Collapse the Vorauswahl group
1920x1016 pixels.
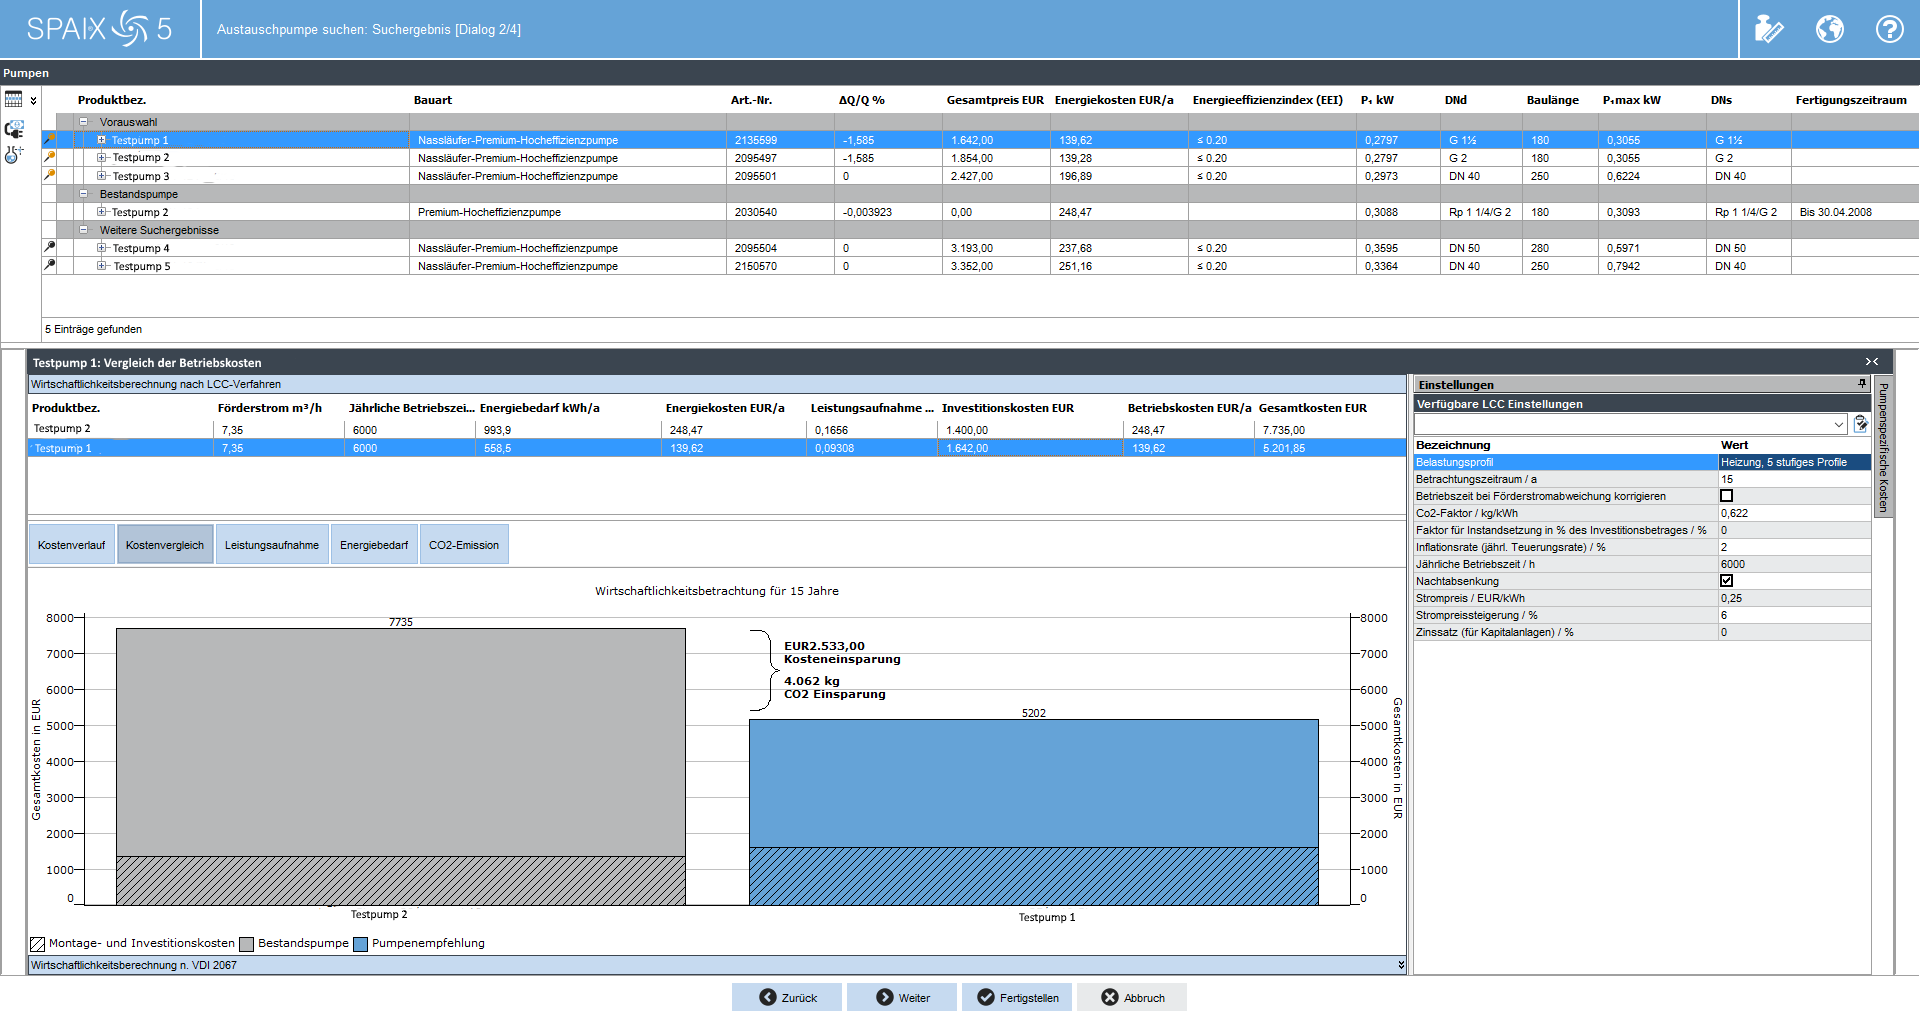(84, 122)
